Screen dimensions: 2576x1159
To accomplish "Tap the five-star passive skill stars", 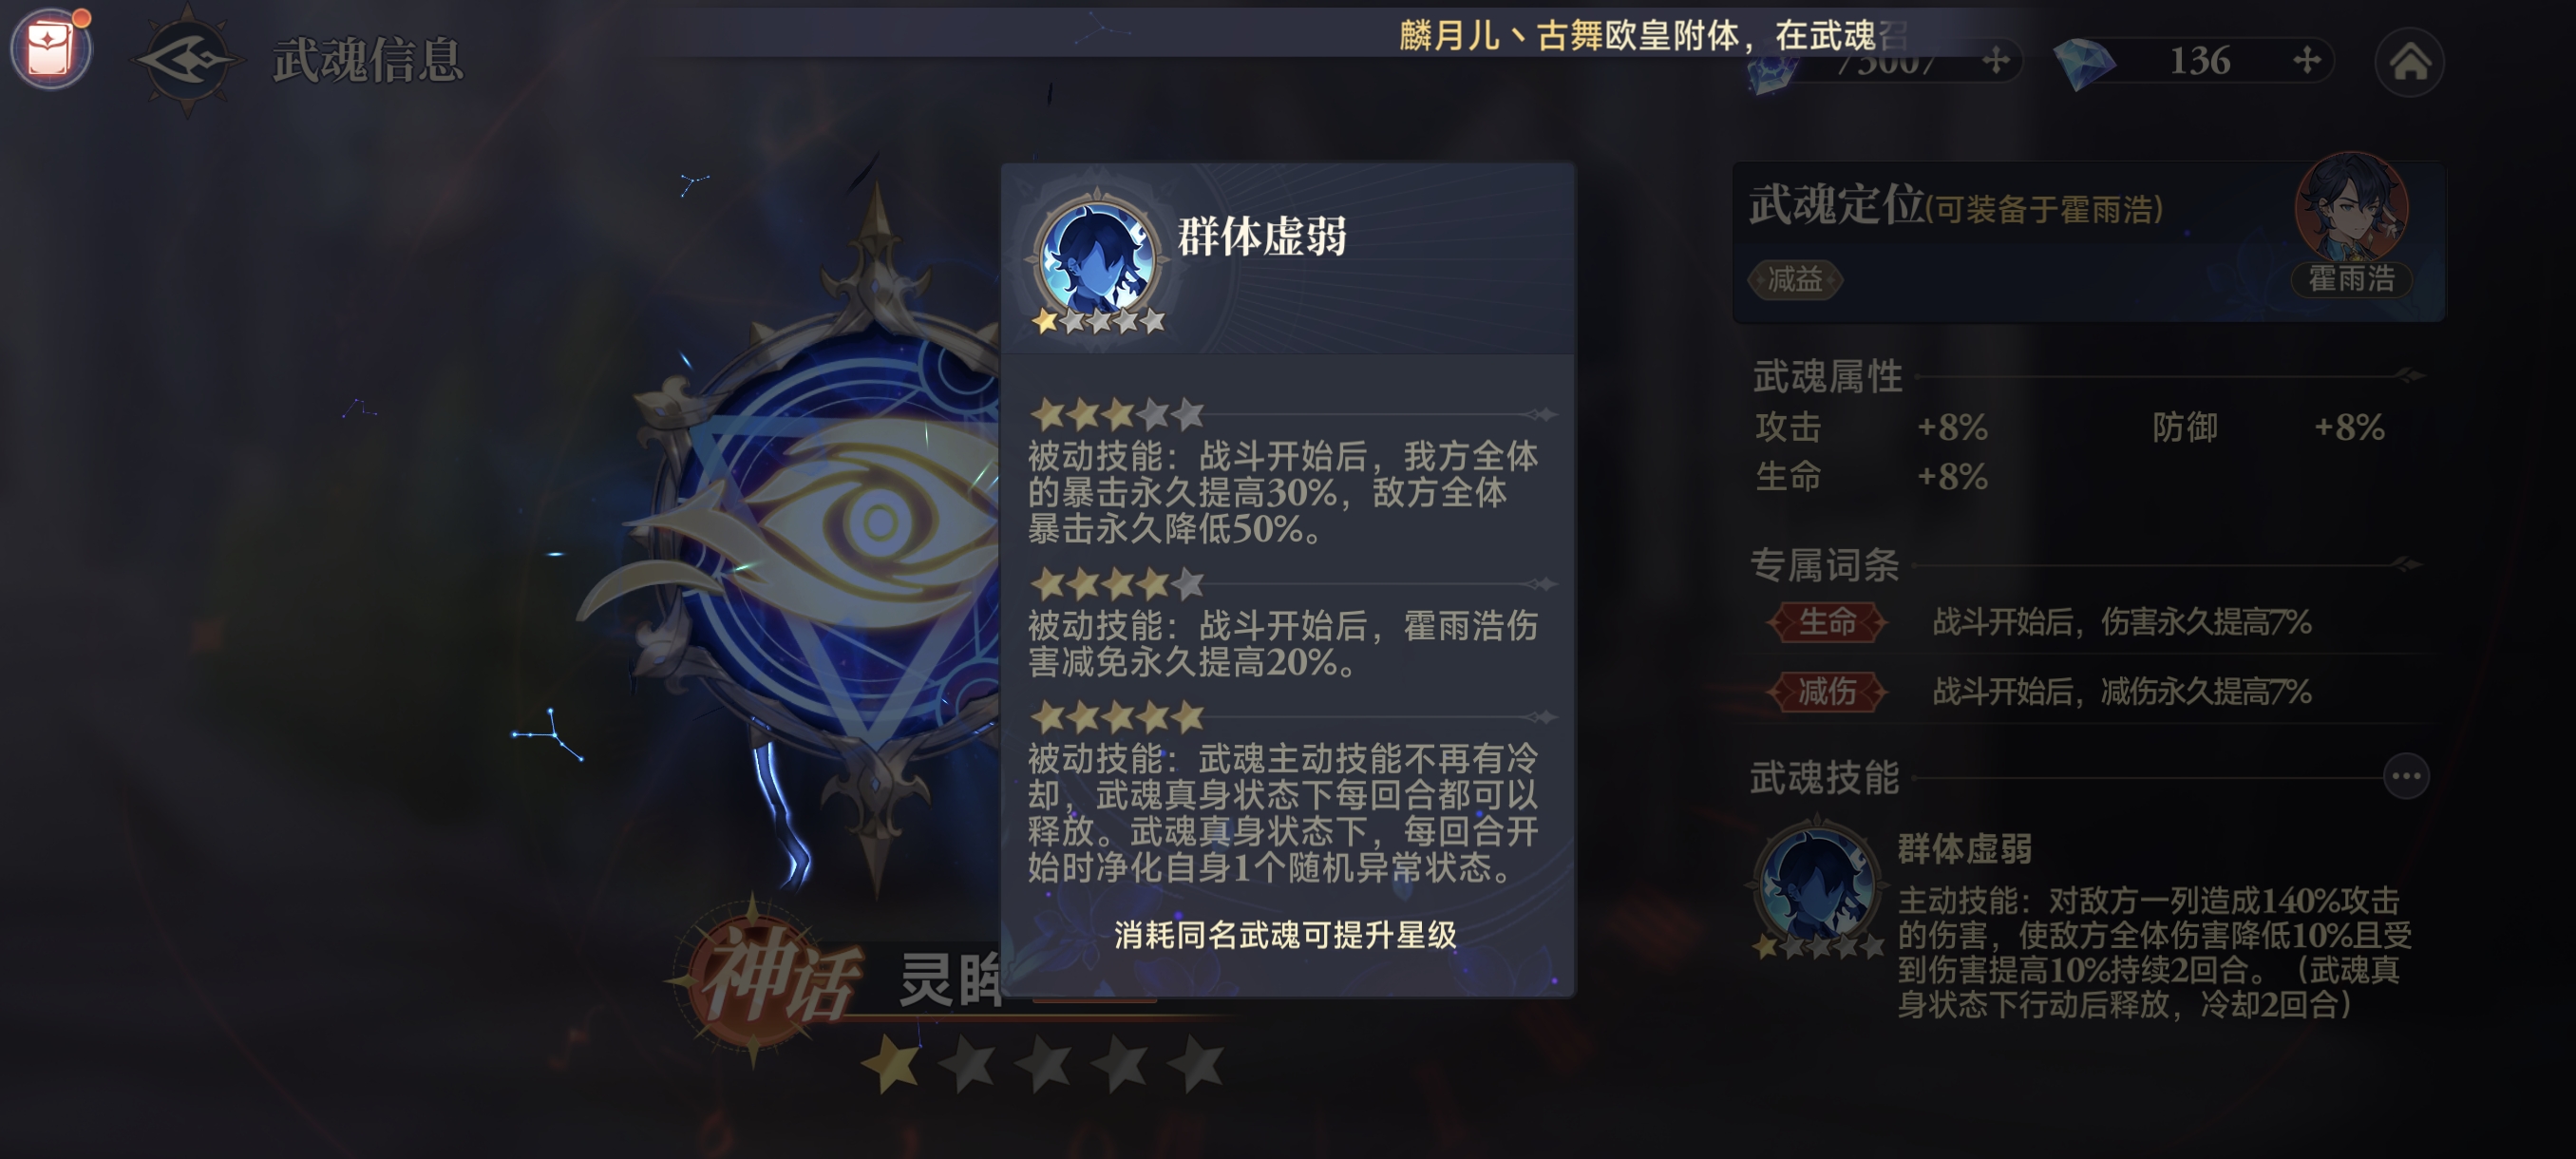I will coord(1117,716).
